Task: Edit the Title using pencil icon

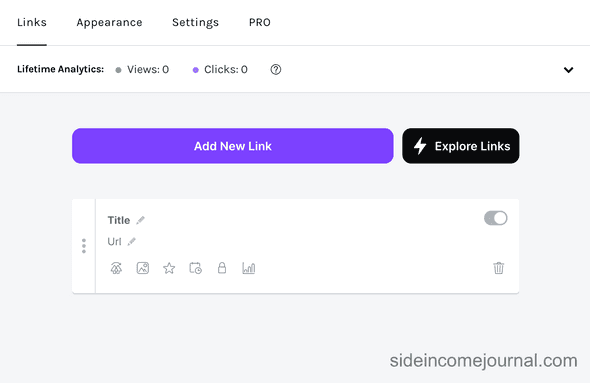Action: [140, 220]
